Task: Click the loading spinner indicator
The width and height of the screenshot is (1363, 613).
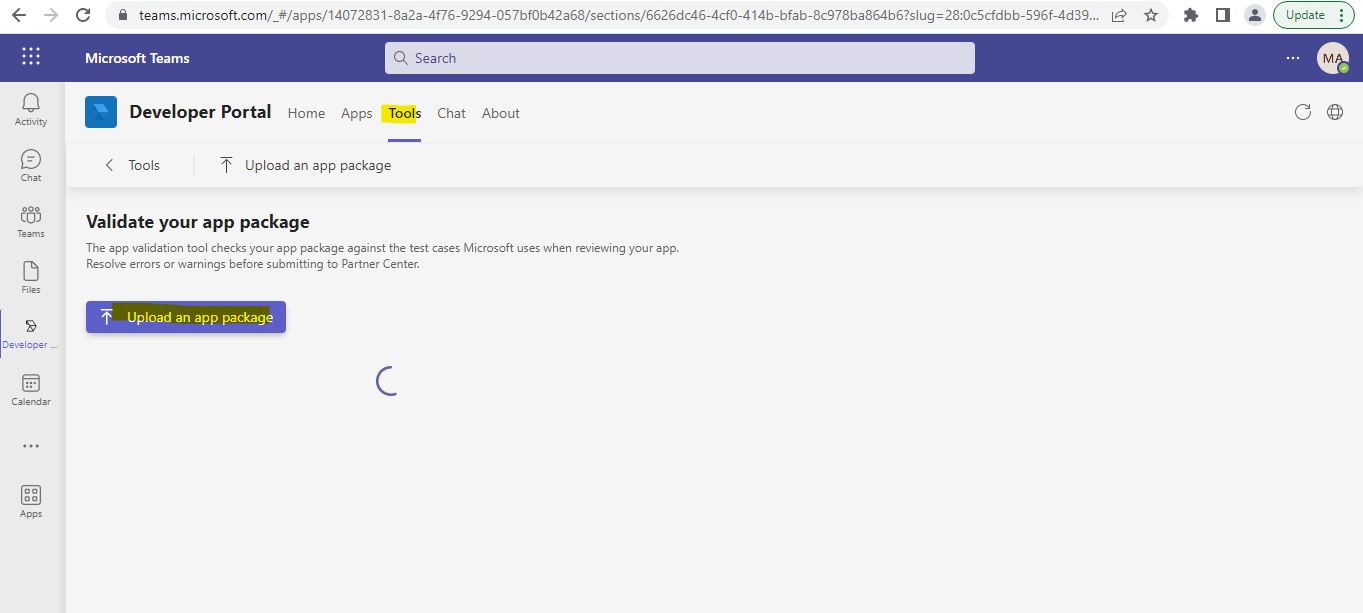Action: (387, 381)
